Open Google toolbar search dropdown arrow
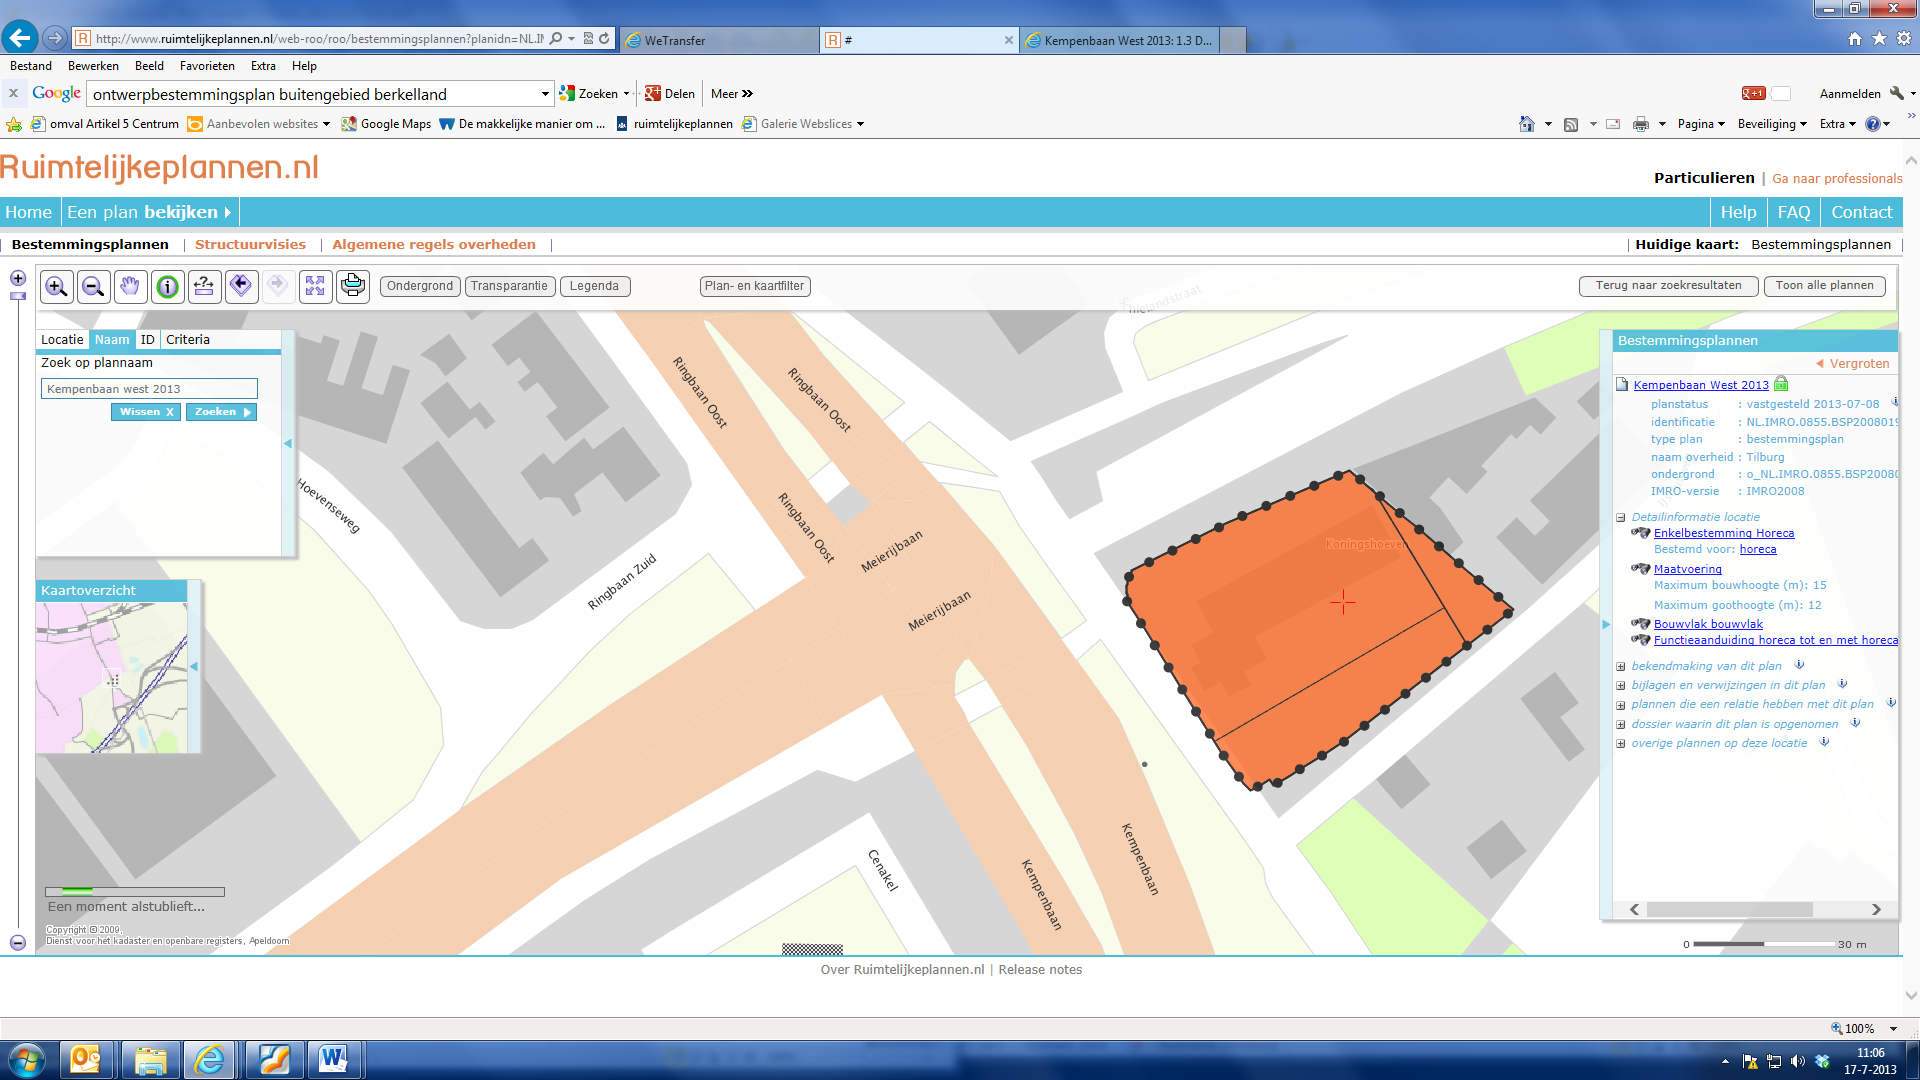Image resolution: width=1920 pixels, height=1080 pixels. pos(545,94)
